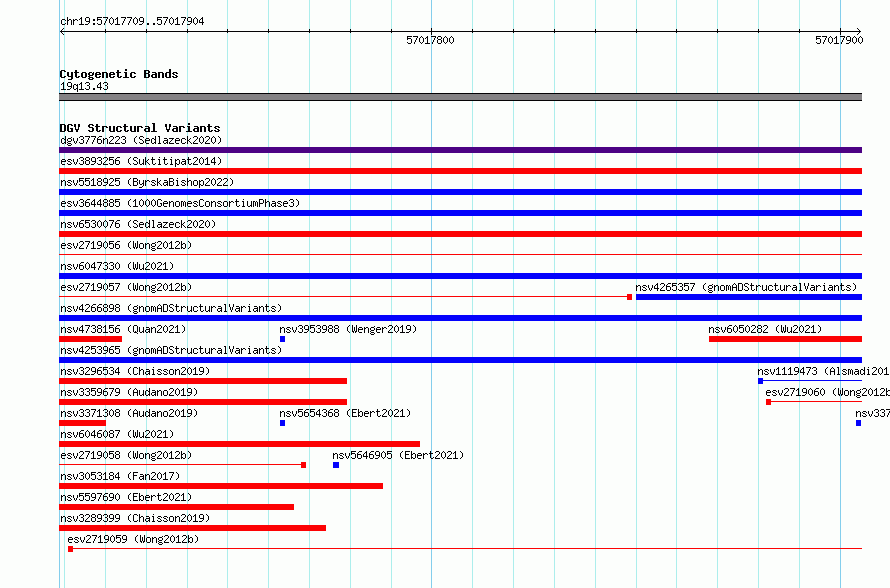Click nsv3359679 (Audano2019) label
Screen dimensions: 890x588
(x=129, y=392)
